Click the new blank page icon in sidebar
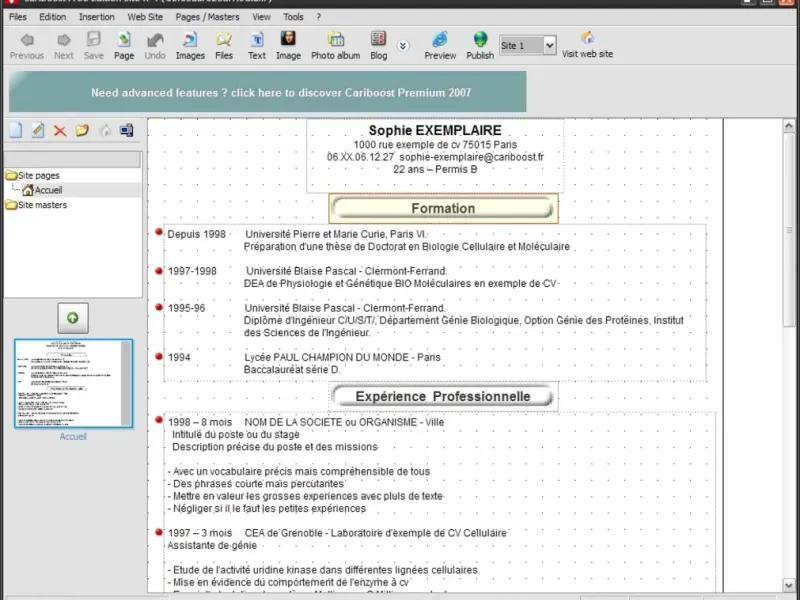The image size is (800, 600). pos(16,130)
